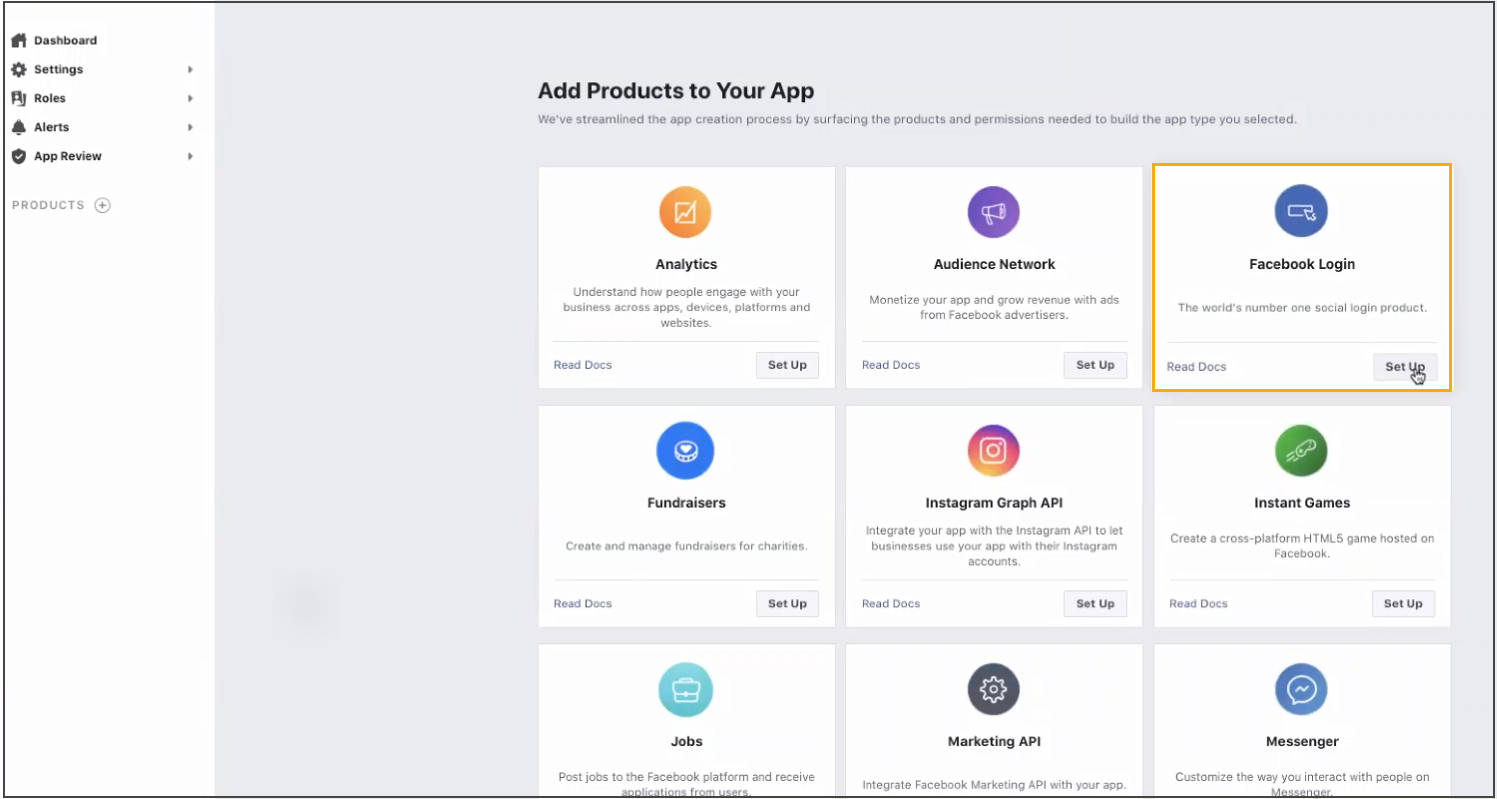Screen dimensions: 1497x799
Task: Open the App Review menu item
Action: tap(68, 156)
